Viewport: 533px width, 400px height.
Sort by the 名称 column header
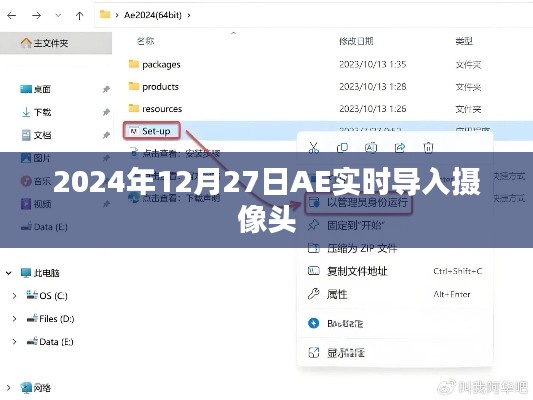145,41
